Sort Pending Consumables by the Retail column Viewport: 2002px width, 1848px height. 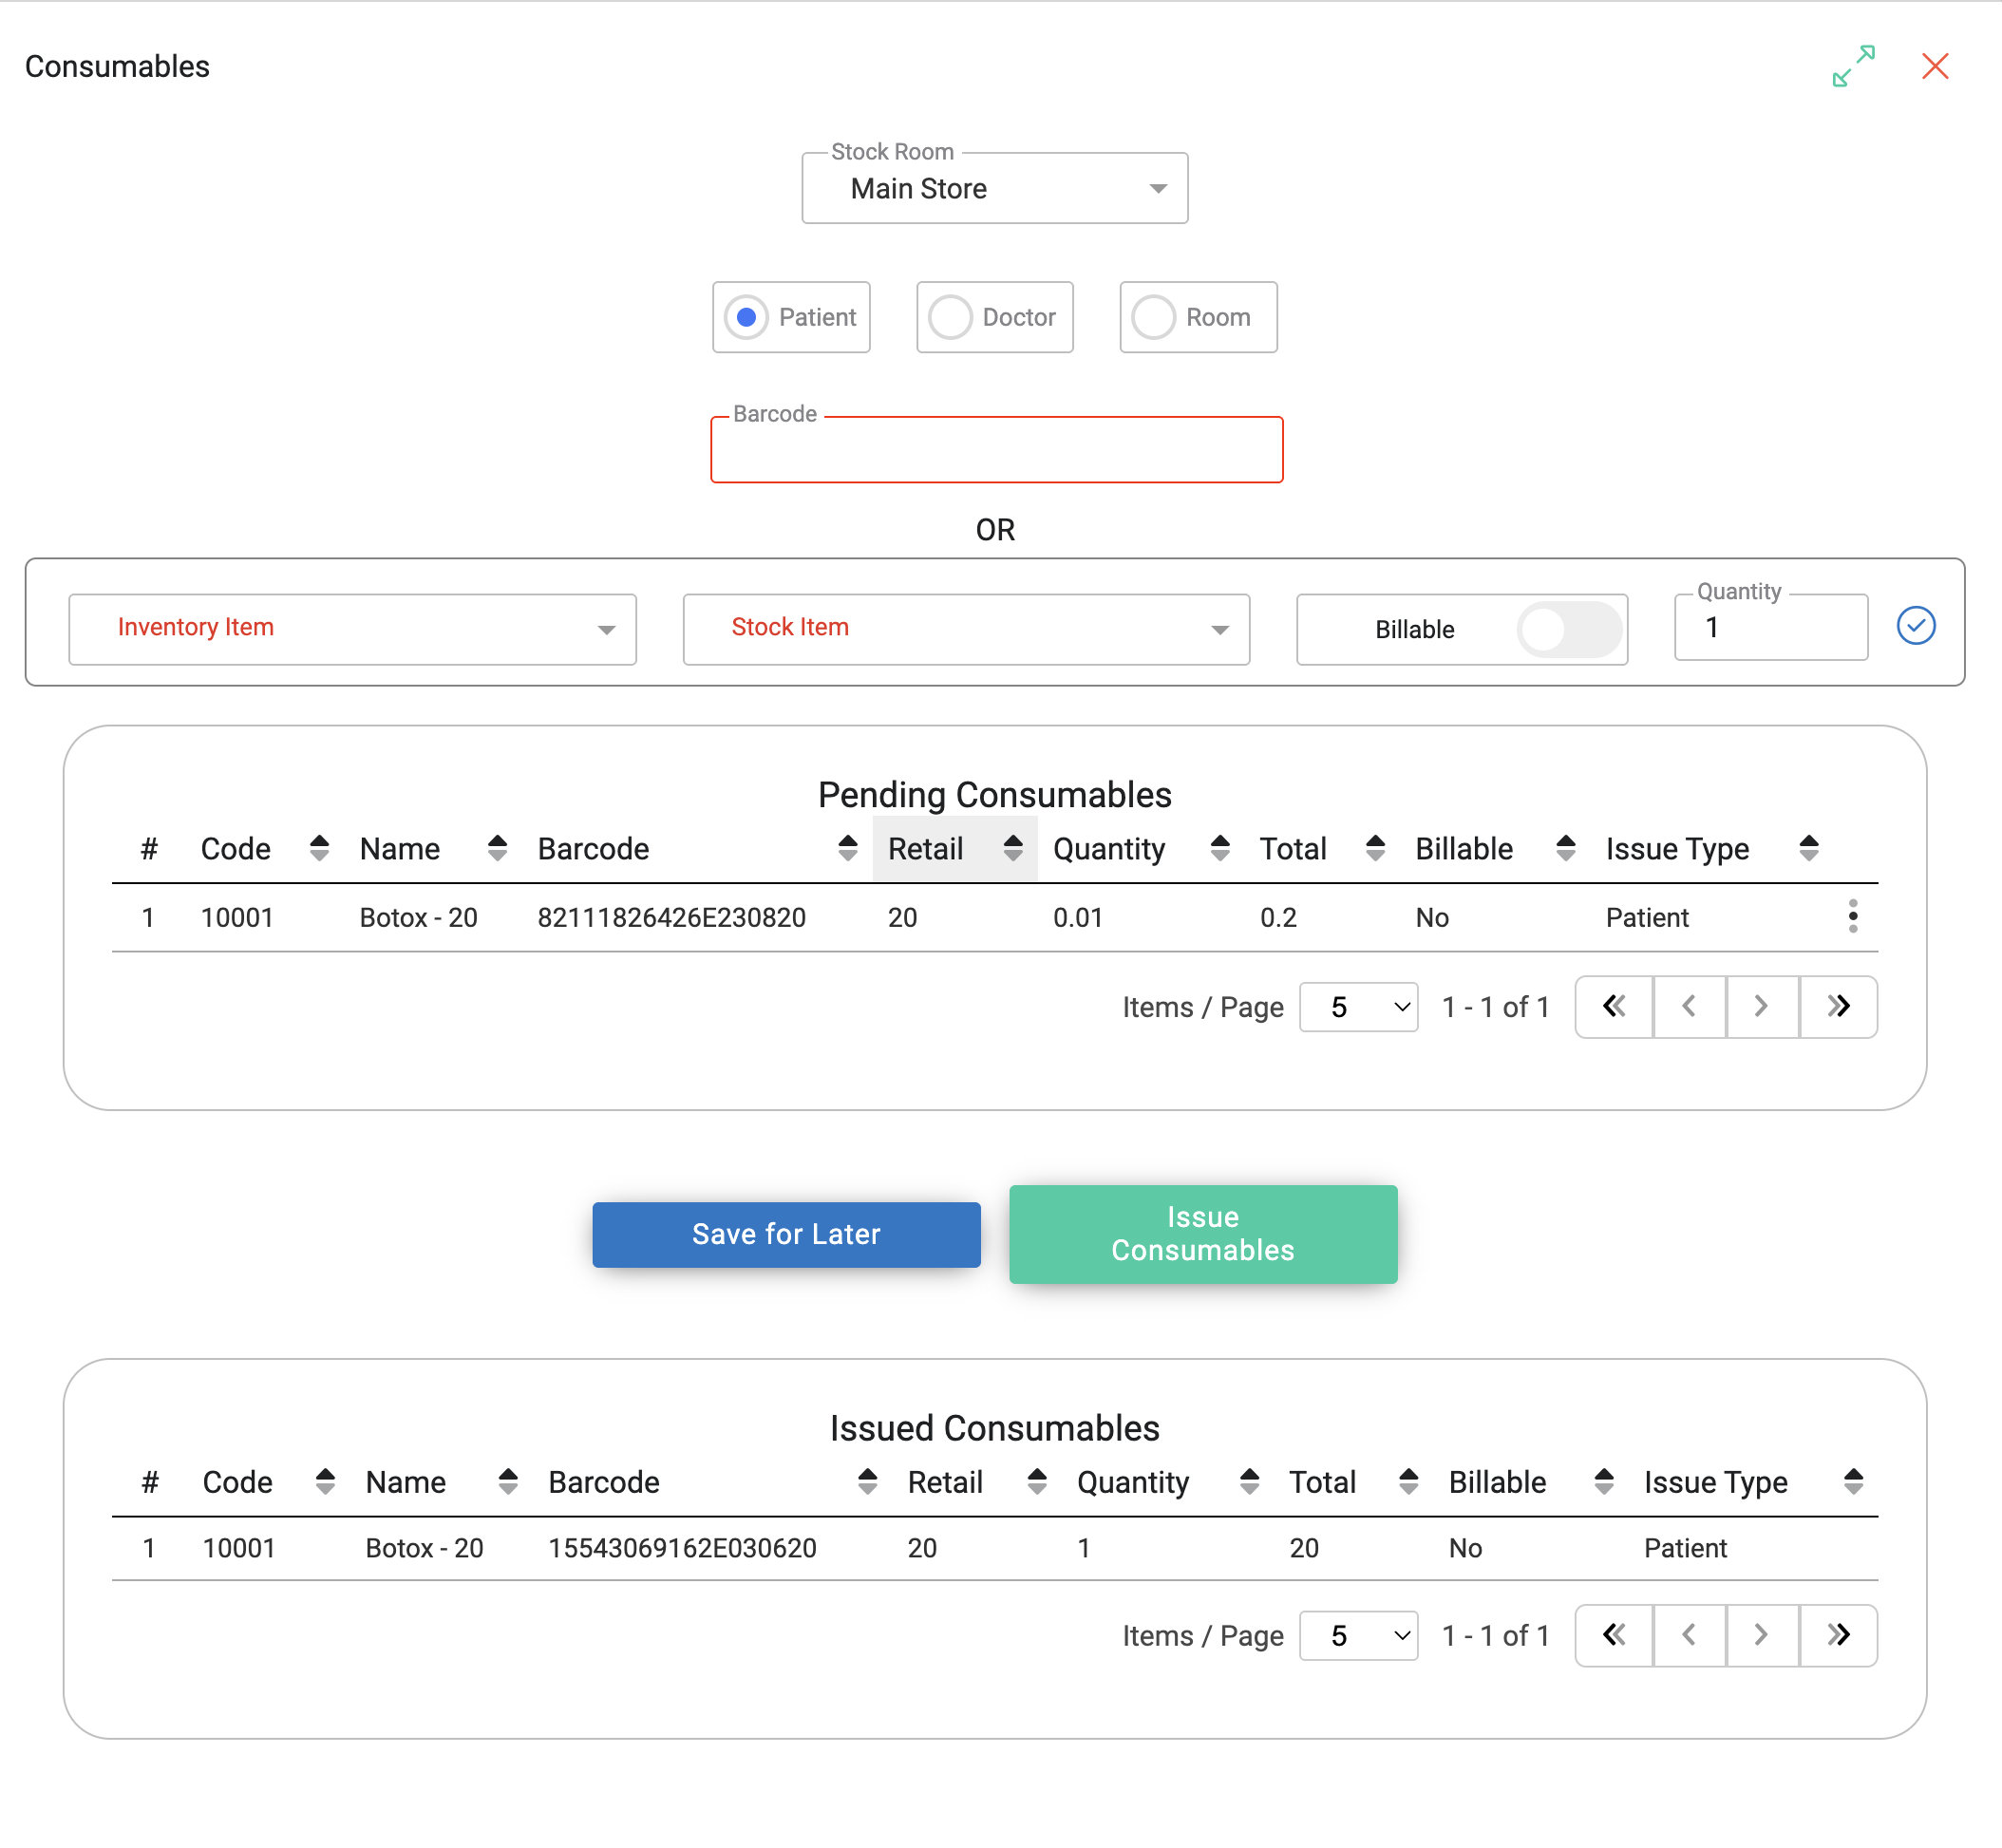tap(1012, 848)
